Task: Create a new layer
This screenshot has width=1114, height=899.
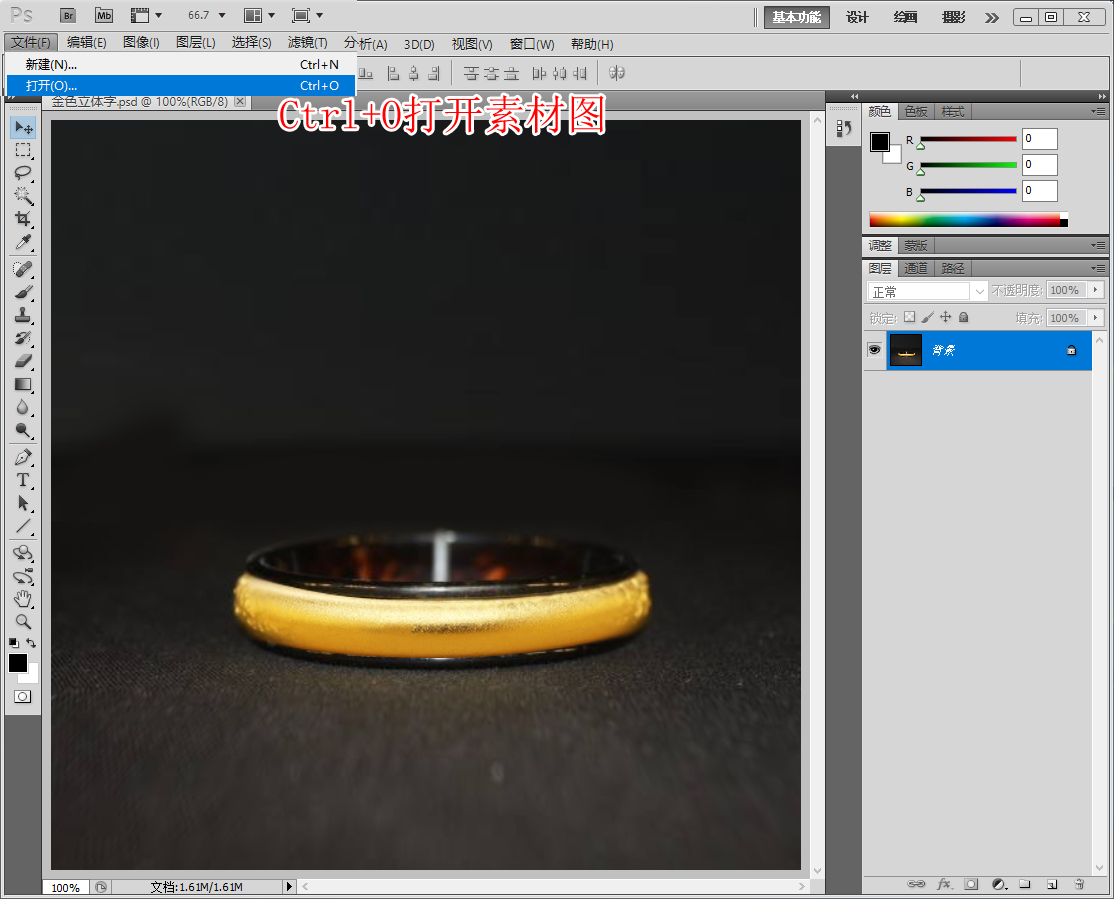Action: point(1052,884)
